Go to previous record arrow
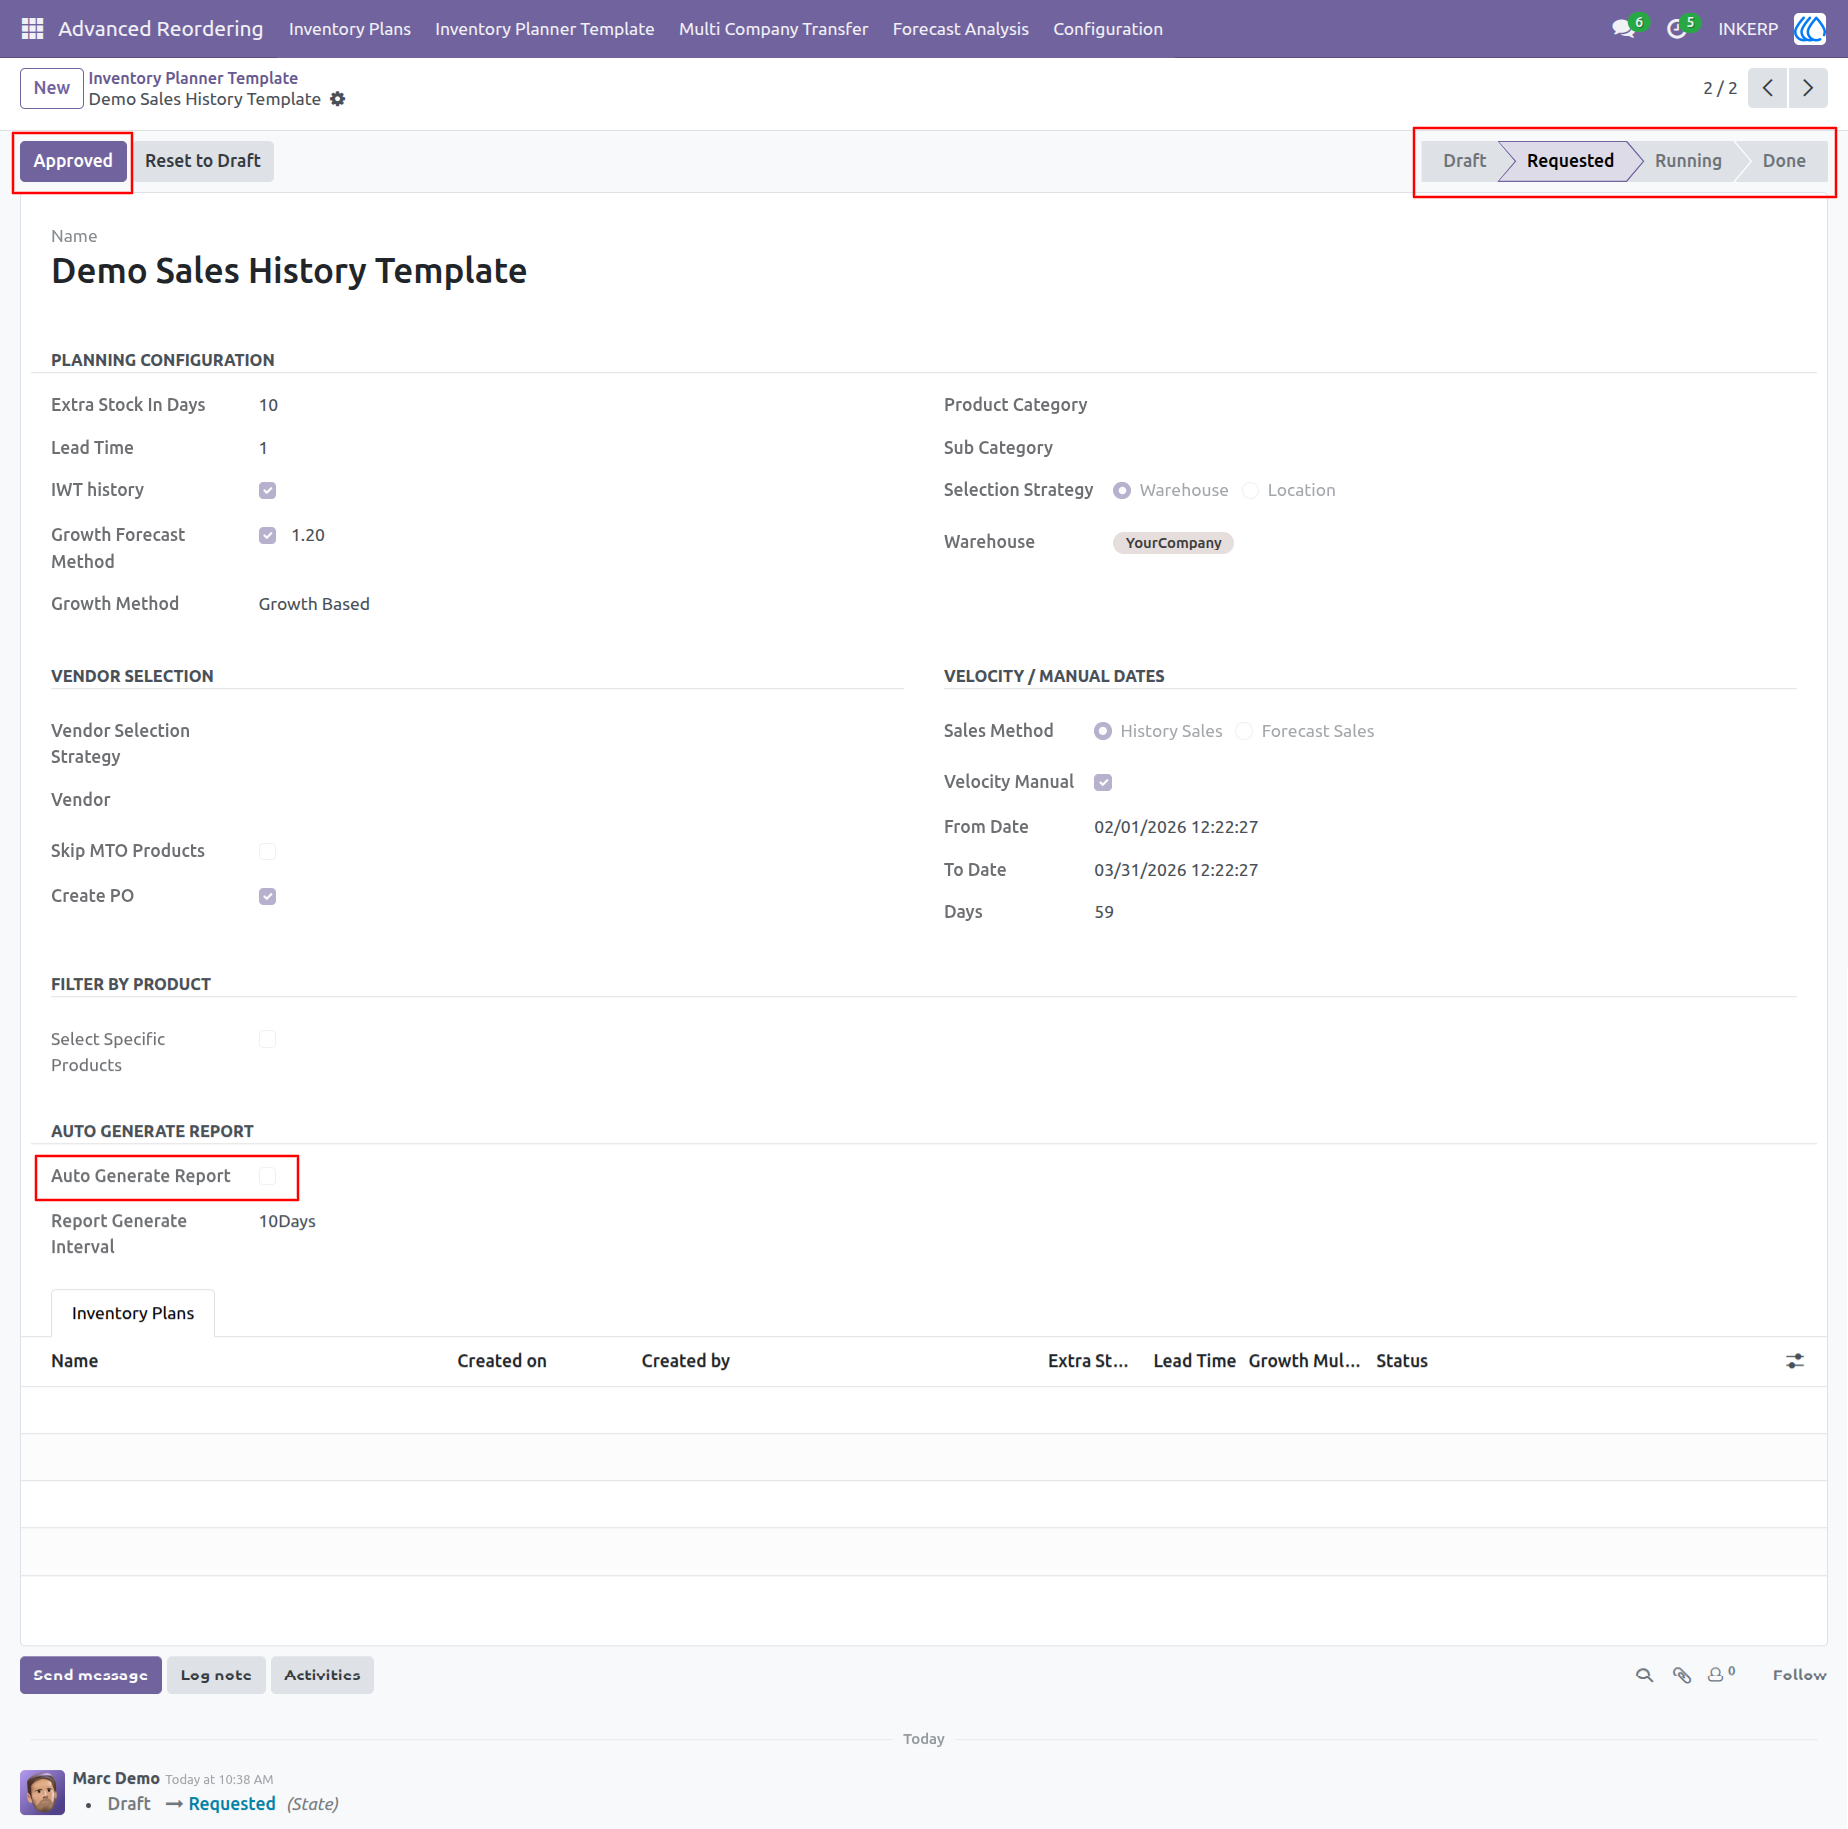Image resolution: width=1848 pixels, height=1829 pixels. coord(1768,88)
